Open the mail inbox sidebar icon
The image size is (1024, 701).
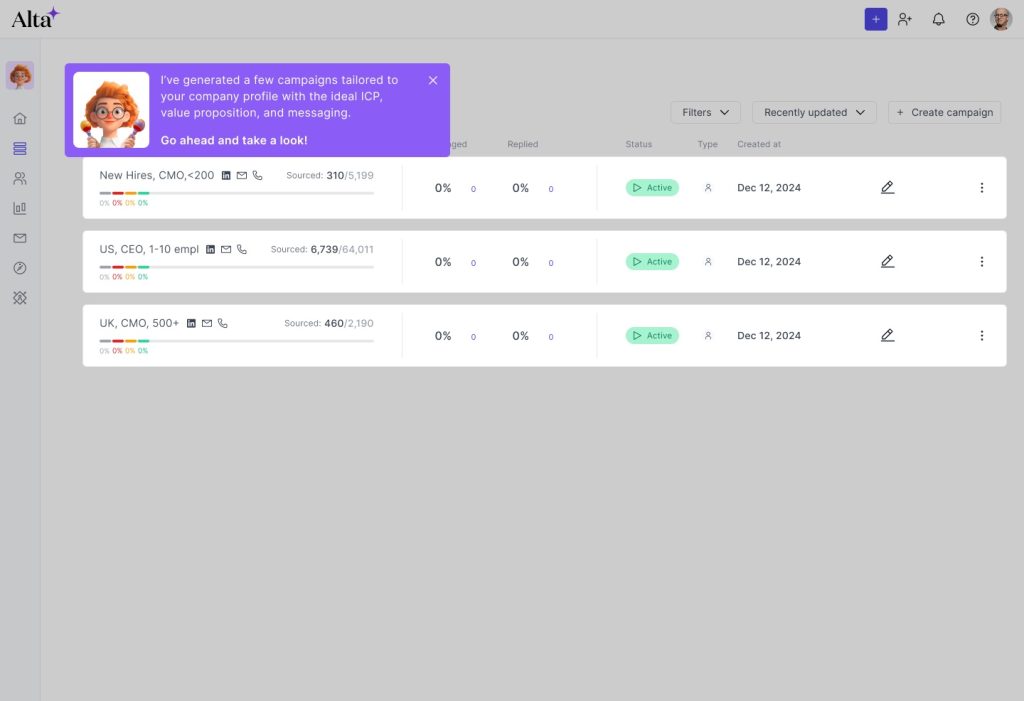tap(20, 238)
